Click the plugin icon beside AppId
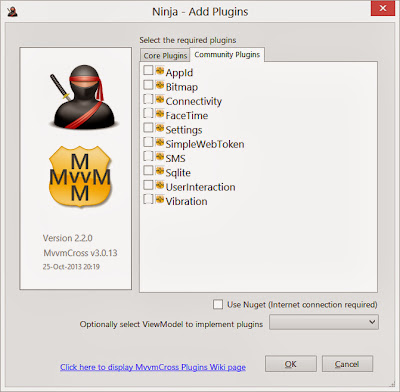The image size is (400, 392). [160, 71]
